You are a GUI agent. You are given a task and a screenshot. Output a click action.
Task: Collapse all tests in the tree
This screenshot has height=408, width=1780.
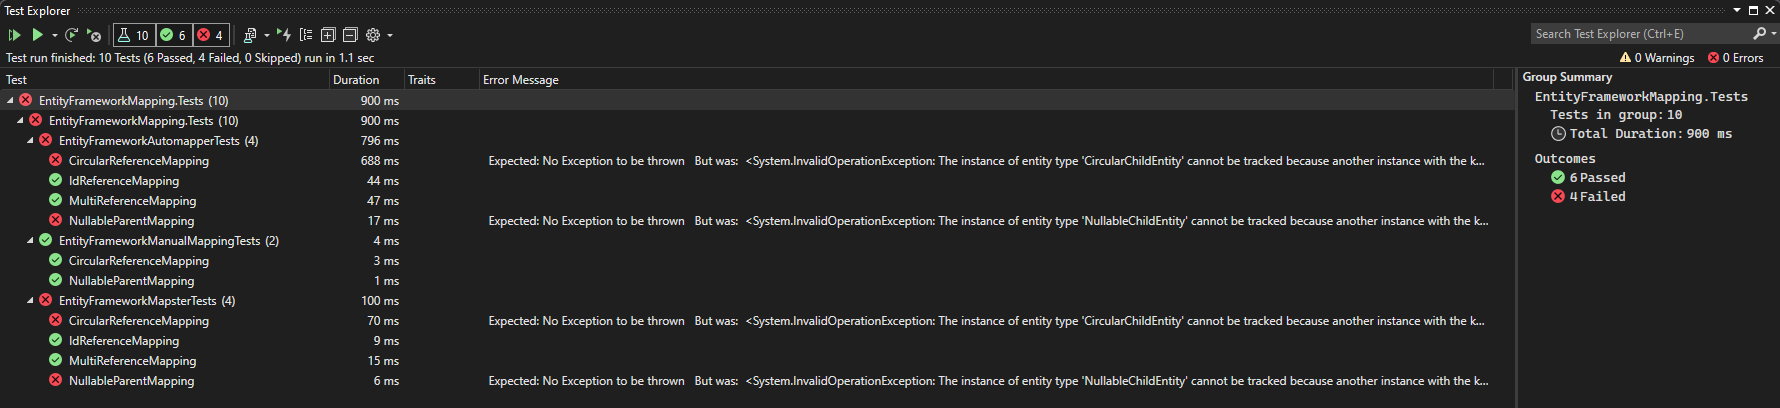coord(351,35)
